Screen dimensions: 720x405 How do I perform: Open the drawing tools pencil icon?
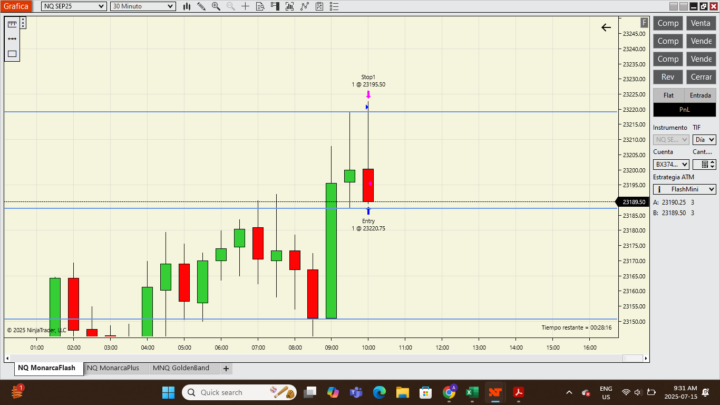(201, 6)
